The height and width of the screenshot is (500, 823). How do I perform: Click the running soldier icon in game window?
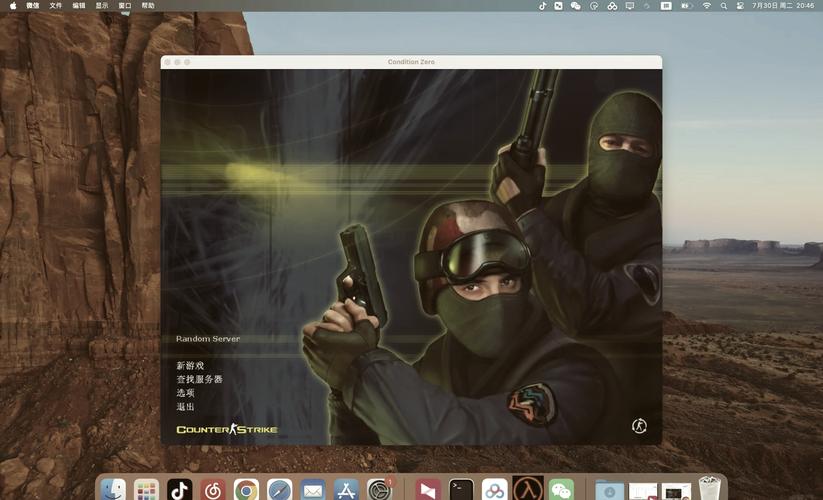coord(639,427)
